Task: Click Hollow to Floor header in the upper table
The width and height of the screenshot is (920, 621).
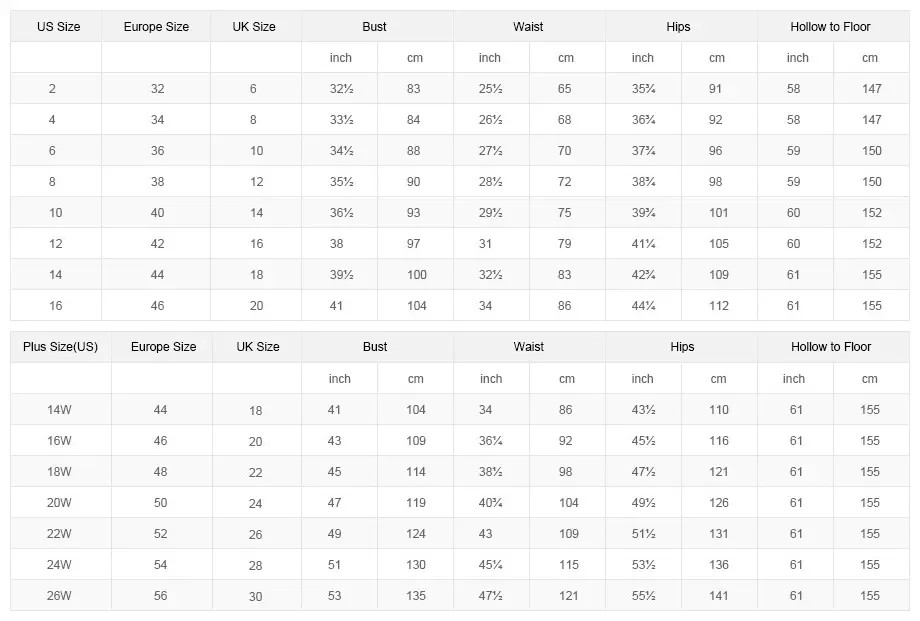Action: [830, 27]
